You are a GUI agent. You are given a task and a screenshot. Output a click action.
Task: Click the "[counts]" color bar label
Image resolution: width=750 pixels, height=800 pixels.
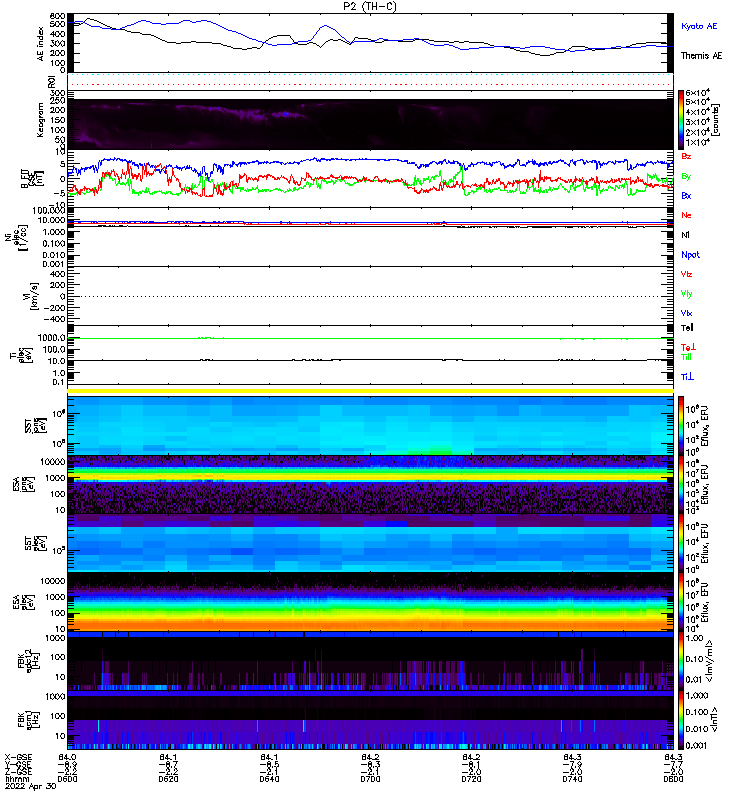pos(716,120)
